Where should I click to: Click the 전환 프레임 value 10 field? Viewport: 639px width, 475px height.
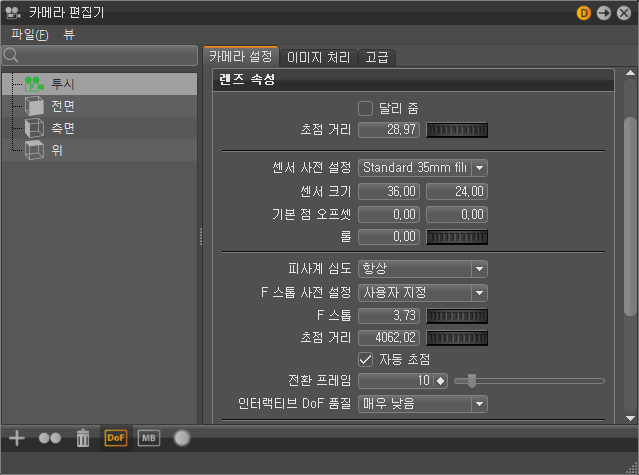(395, 381)
